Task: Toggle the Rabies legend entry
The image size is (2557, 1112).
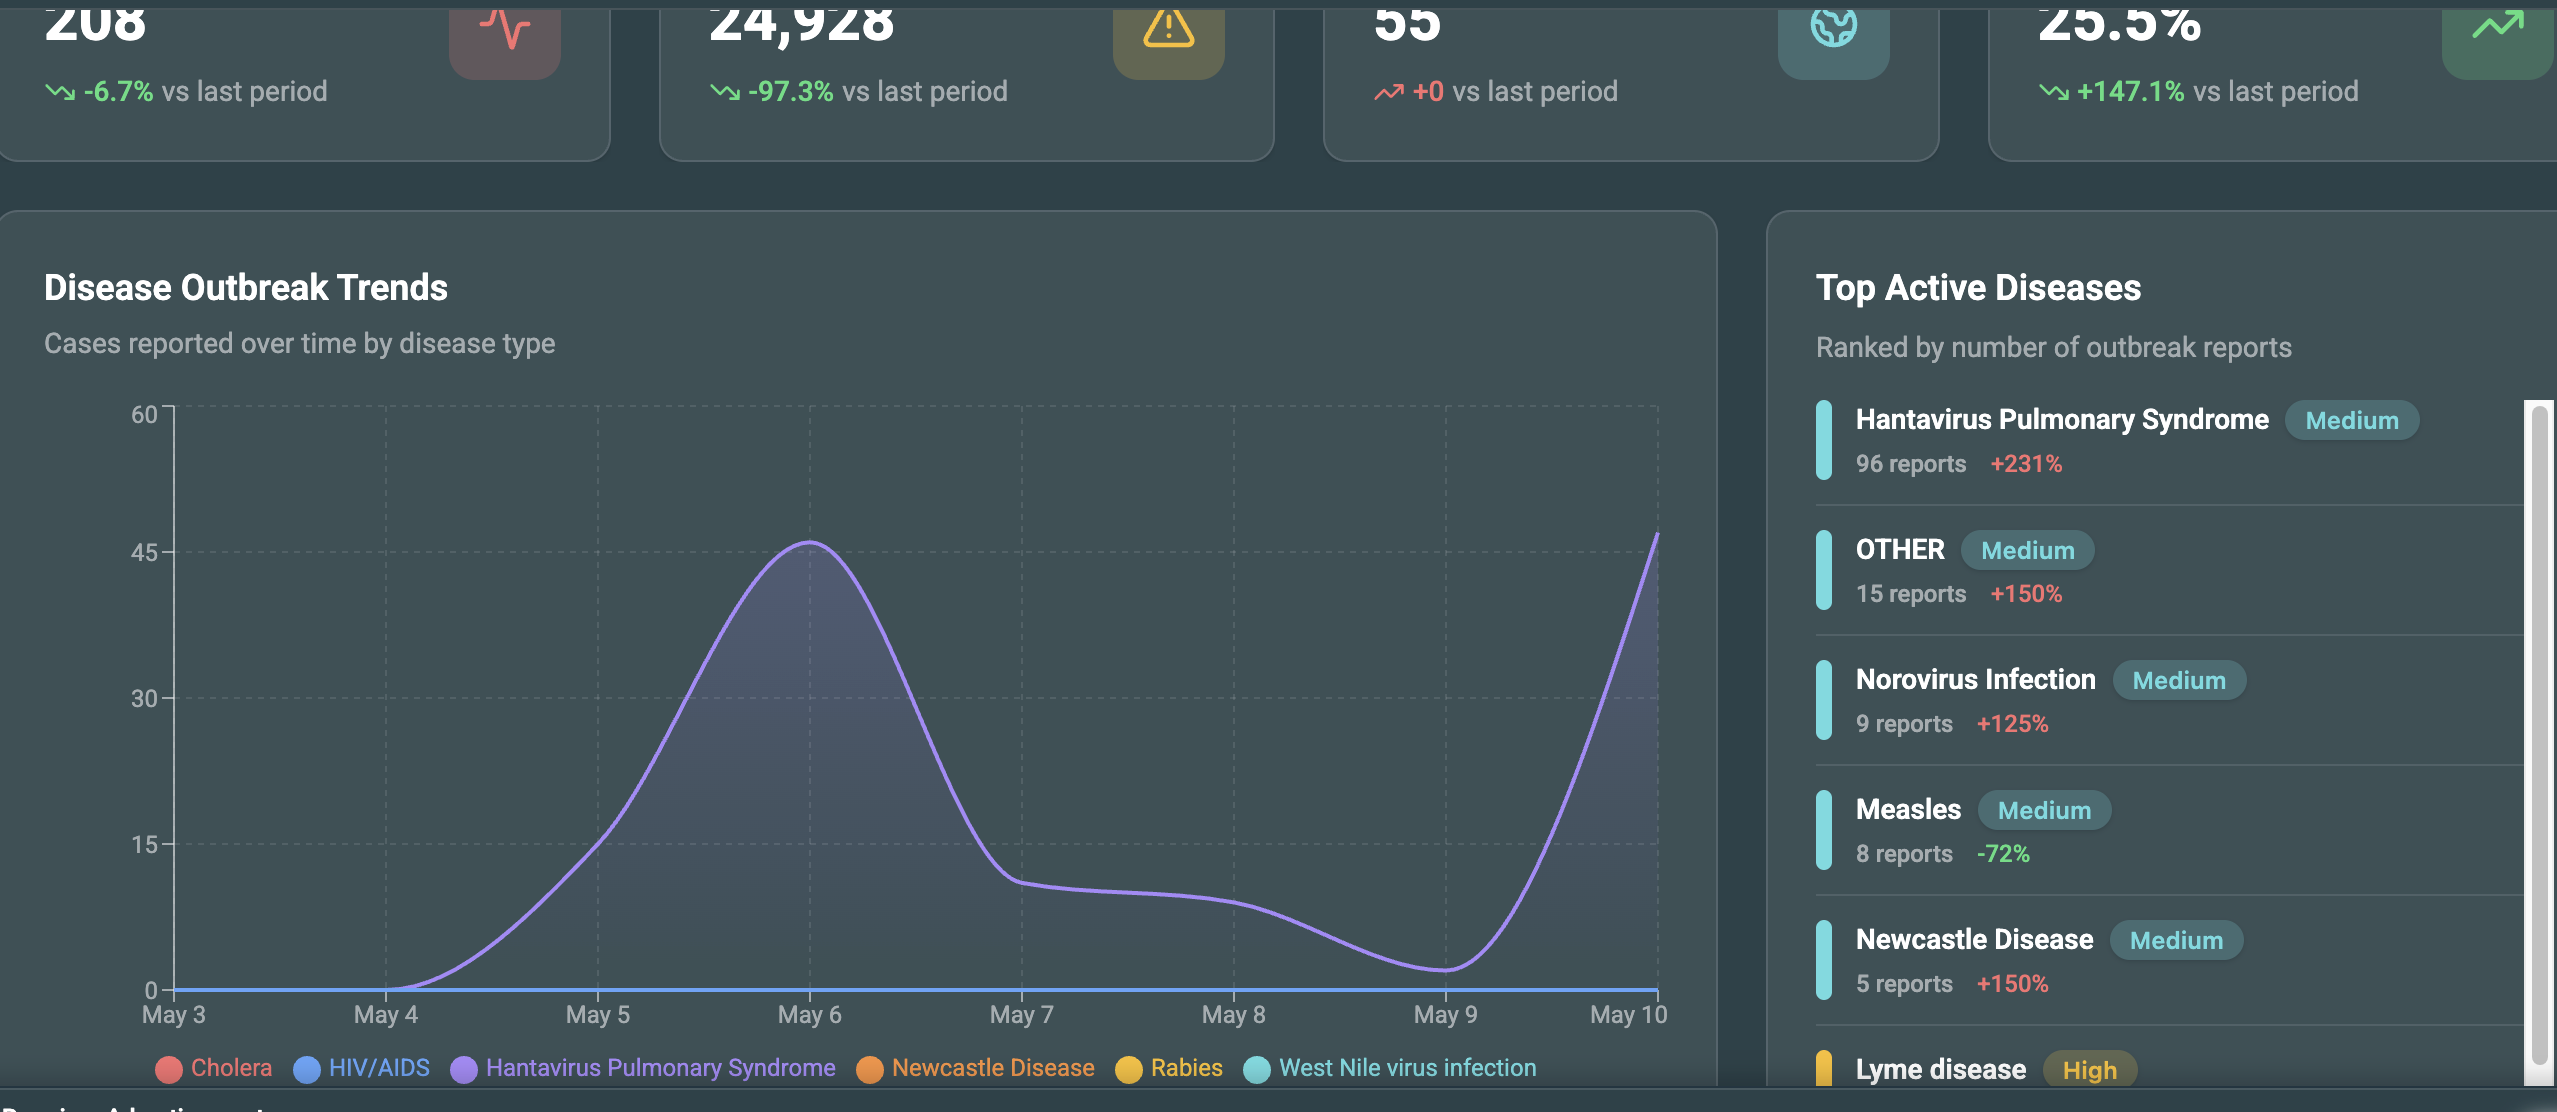Action: coord(1168,1068)
